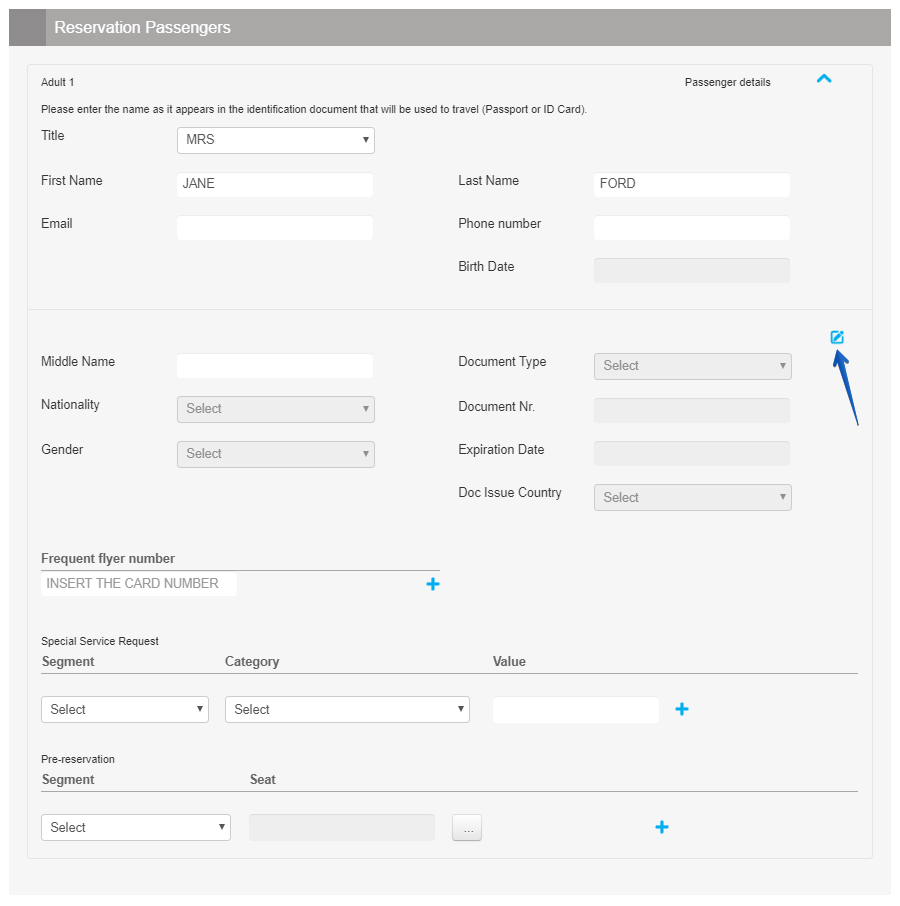
Task: Open Special Service Request Category dropdown
Action: click(347, 710)
